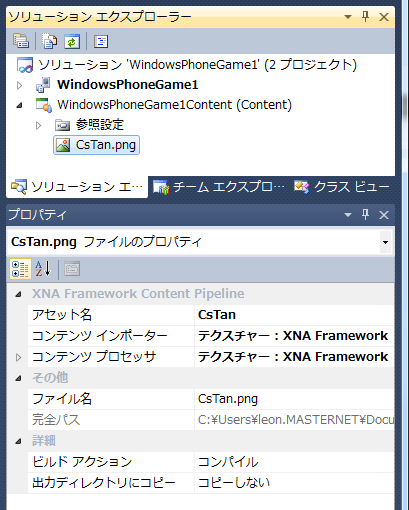The width and height of the screenshot is (409, 510).
Task: Pin the Solution Explorer panel
Action: [x=365, y=16]
